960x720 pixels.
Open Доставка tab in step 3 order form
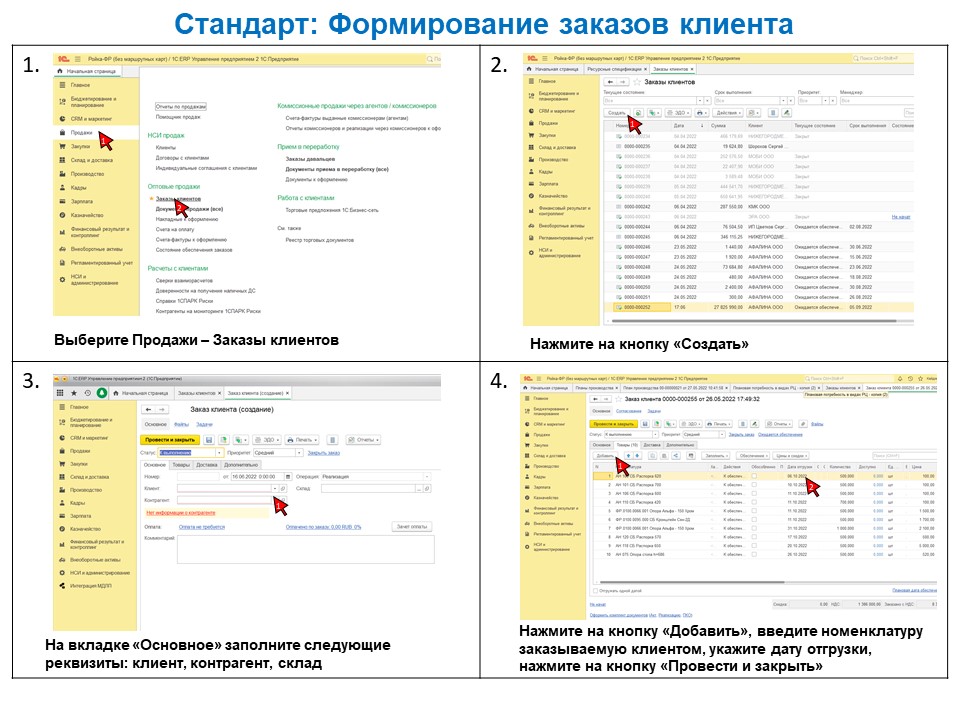[206, 465]
